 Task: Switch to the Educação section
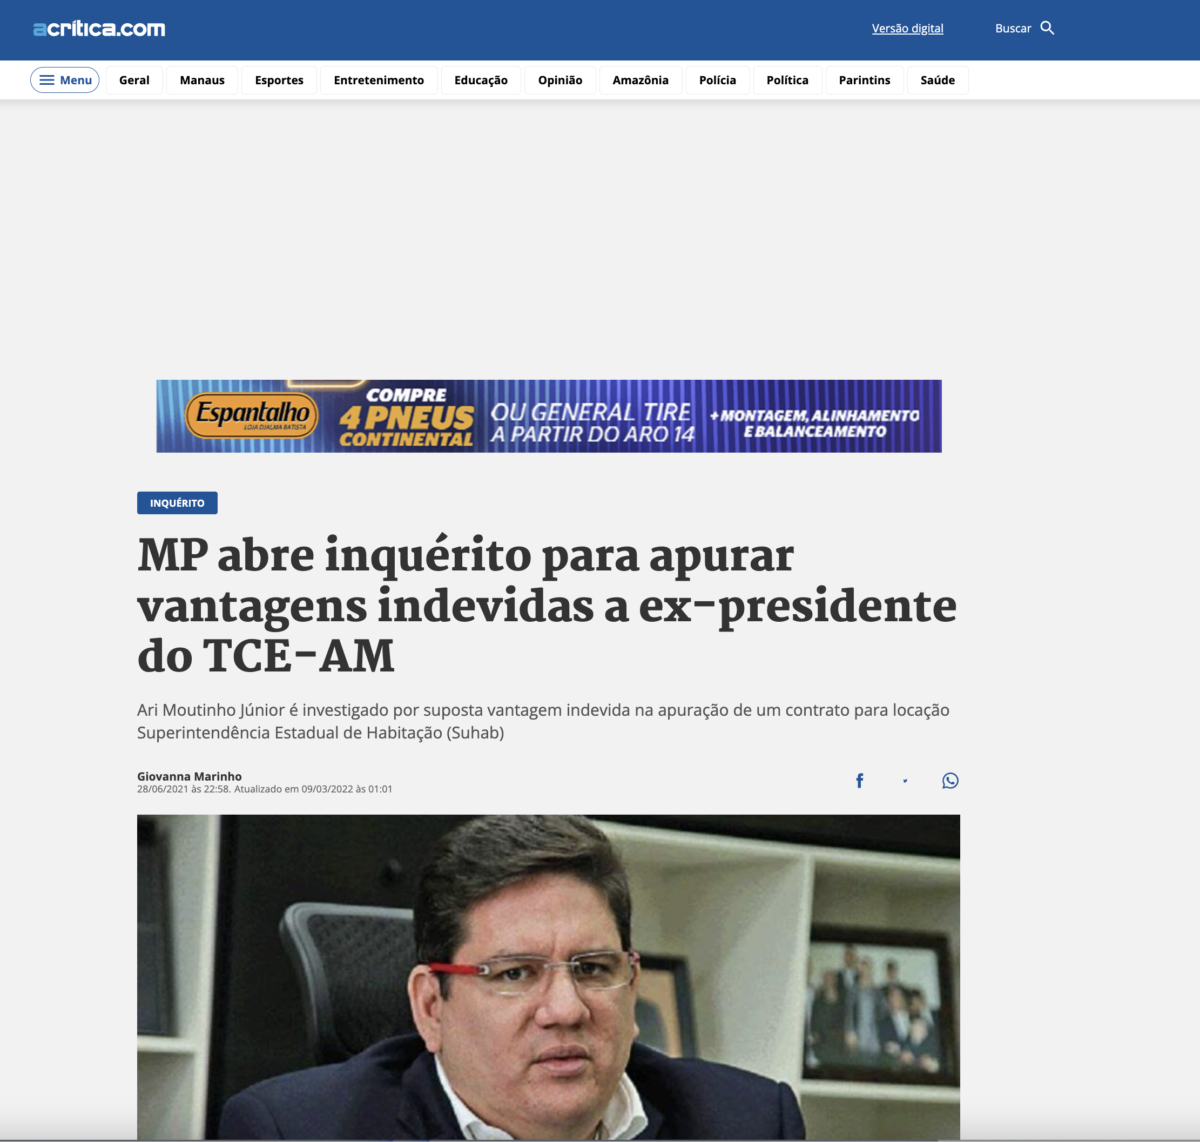pos(481,80)
